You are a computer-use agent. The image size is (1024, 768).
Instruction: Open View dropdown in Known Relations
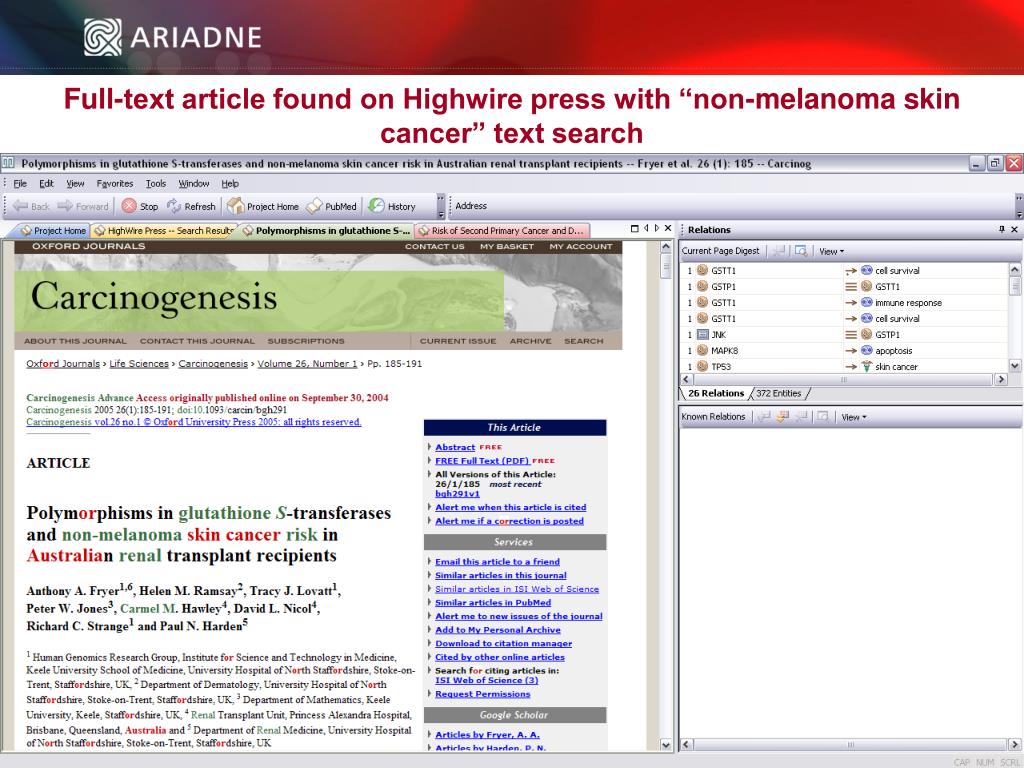854,417
